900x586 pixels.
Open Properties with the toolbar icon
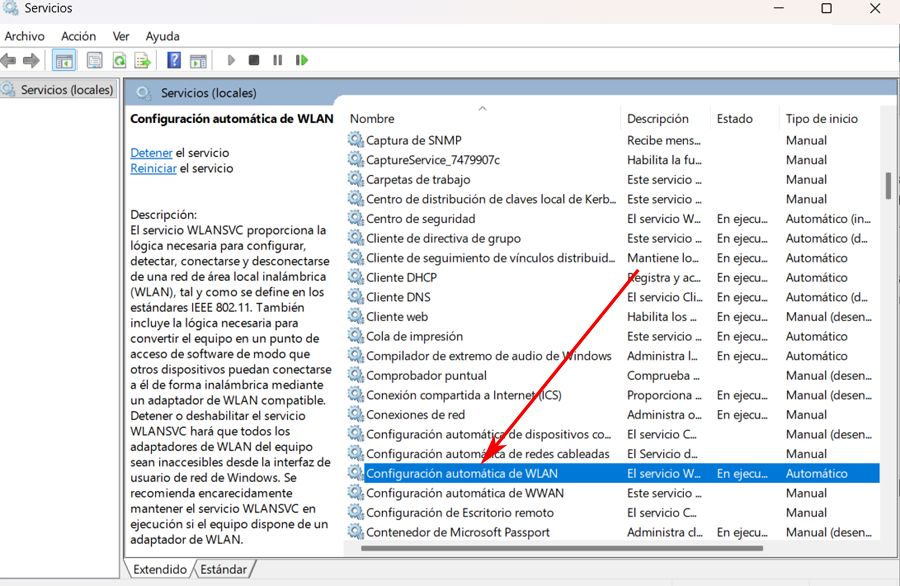click(x=92, y=60)
